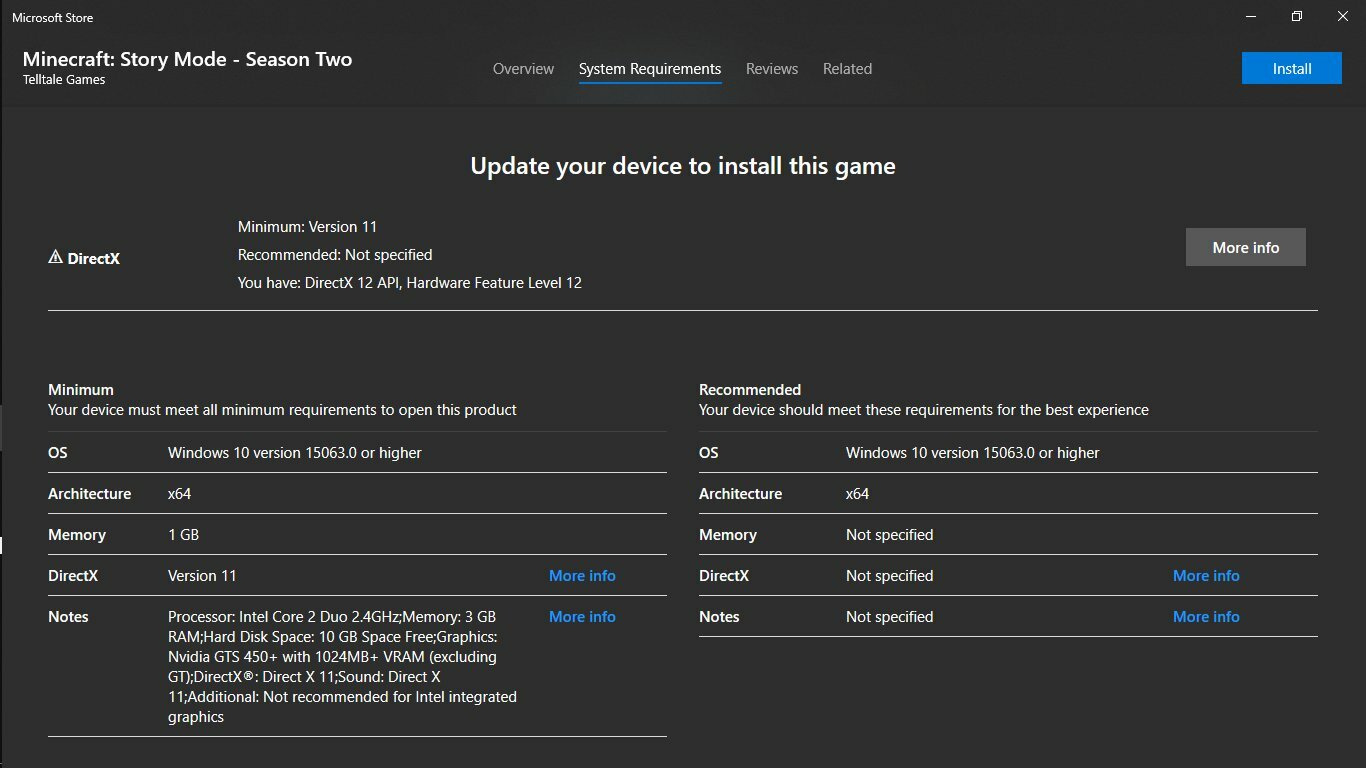Click the Architecture label in the Recommended table
This screenshot has width=1366, height=768.
[x=740, y=494]
